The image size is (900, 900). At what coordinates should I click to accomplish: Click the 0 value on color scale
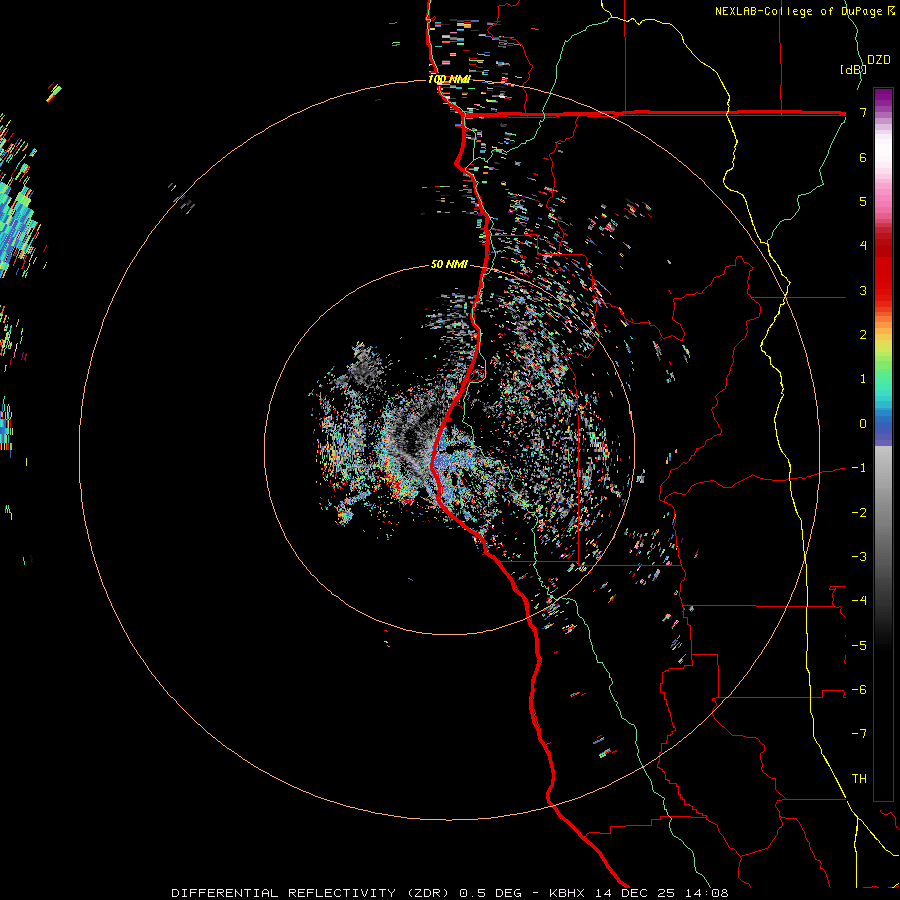[x=863, y=424]
